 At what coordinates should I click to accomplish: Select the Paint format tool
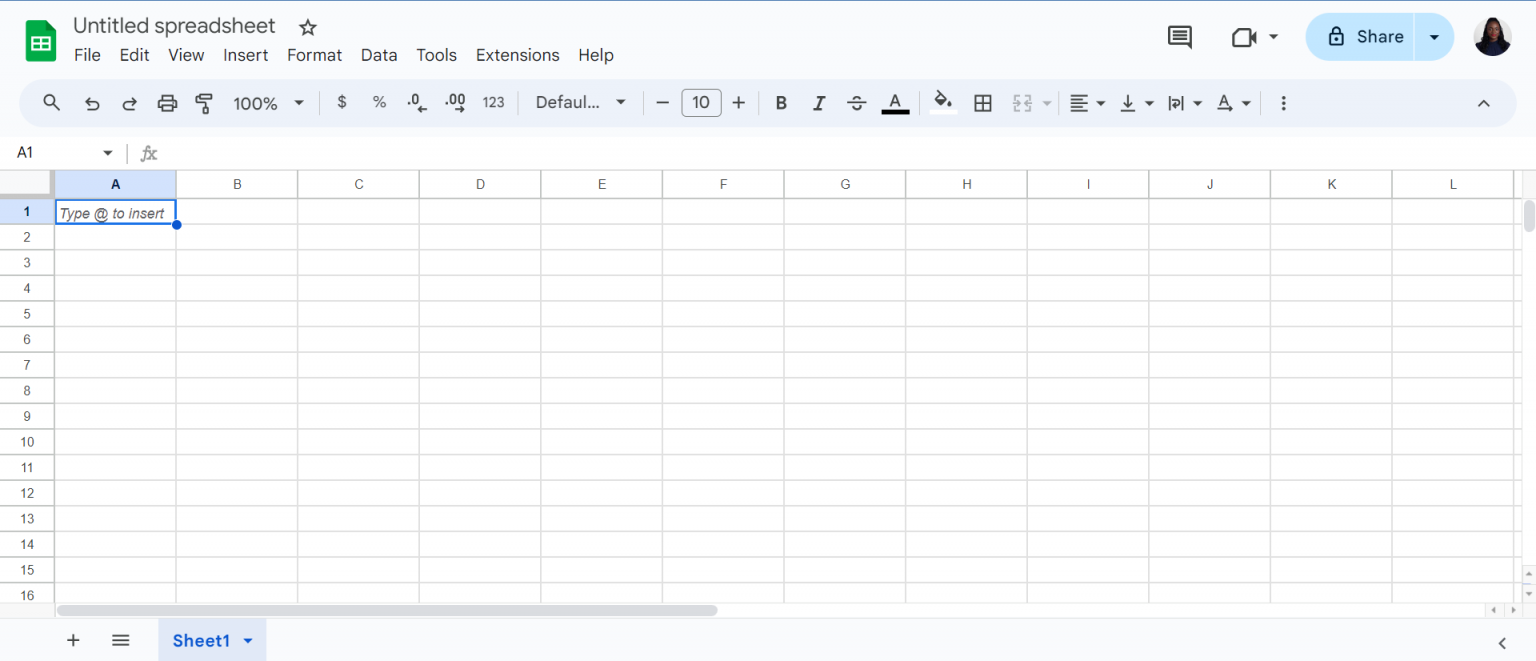point(204,102)
